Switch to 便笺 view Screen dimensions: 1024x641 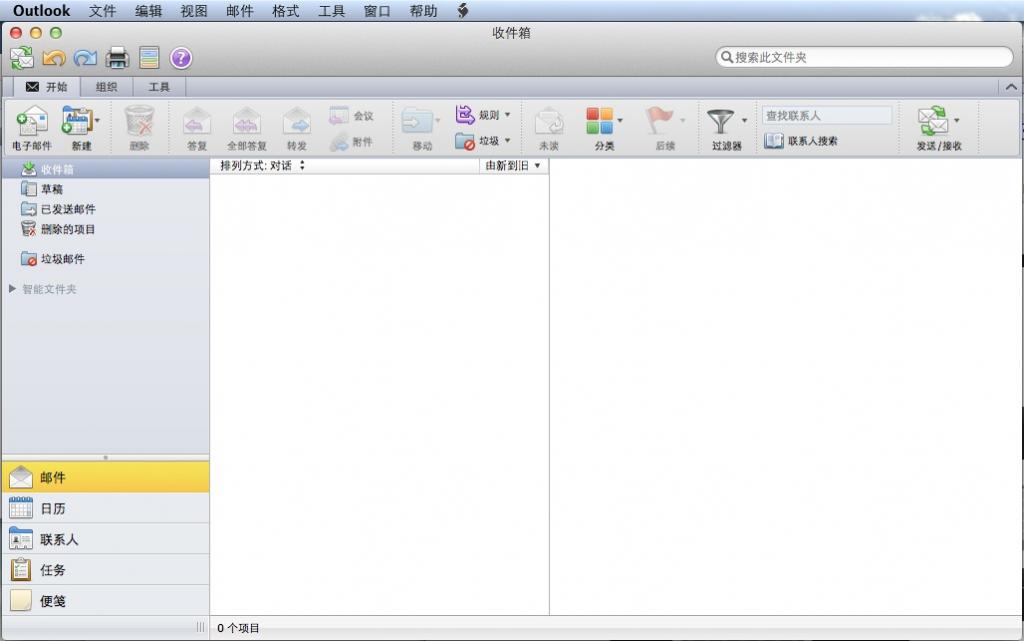click(x=105, y=601)
